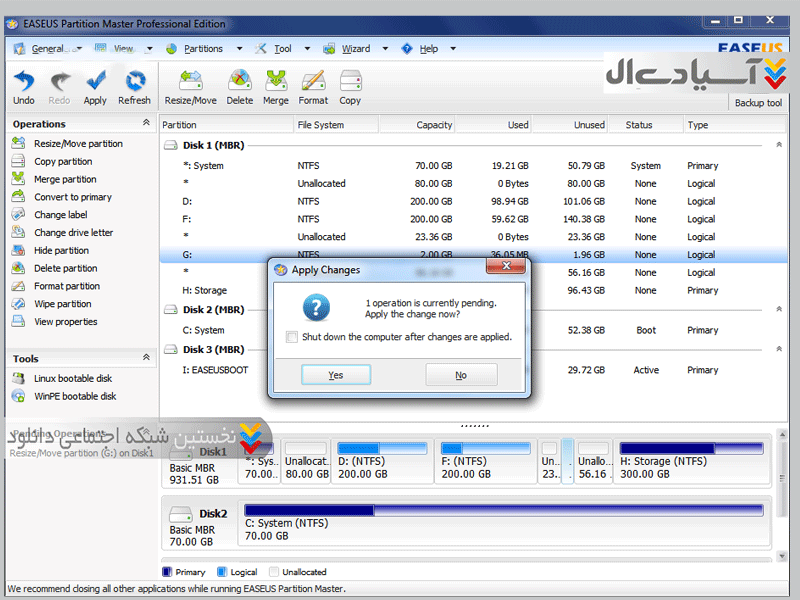The image size is (800, 600).
Task: Select the Resize/Move toolbar icon
Action: pyautogui.click(x=190, y=82)
